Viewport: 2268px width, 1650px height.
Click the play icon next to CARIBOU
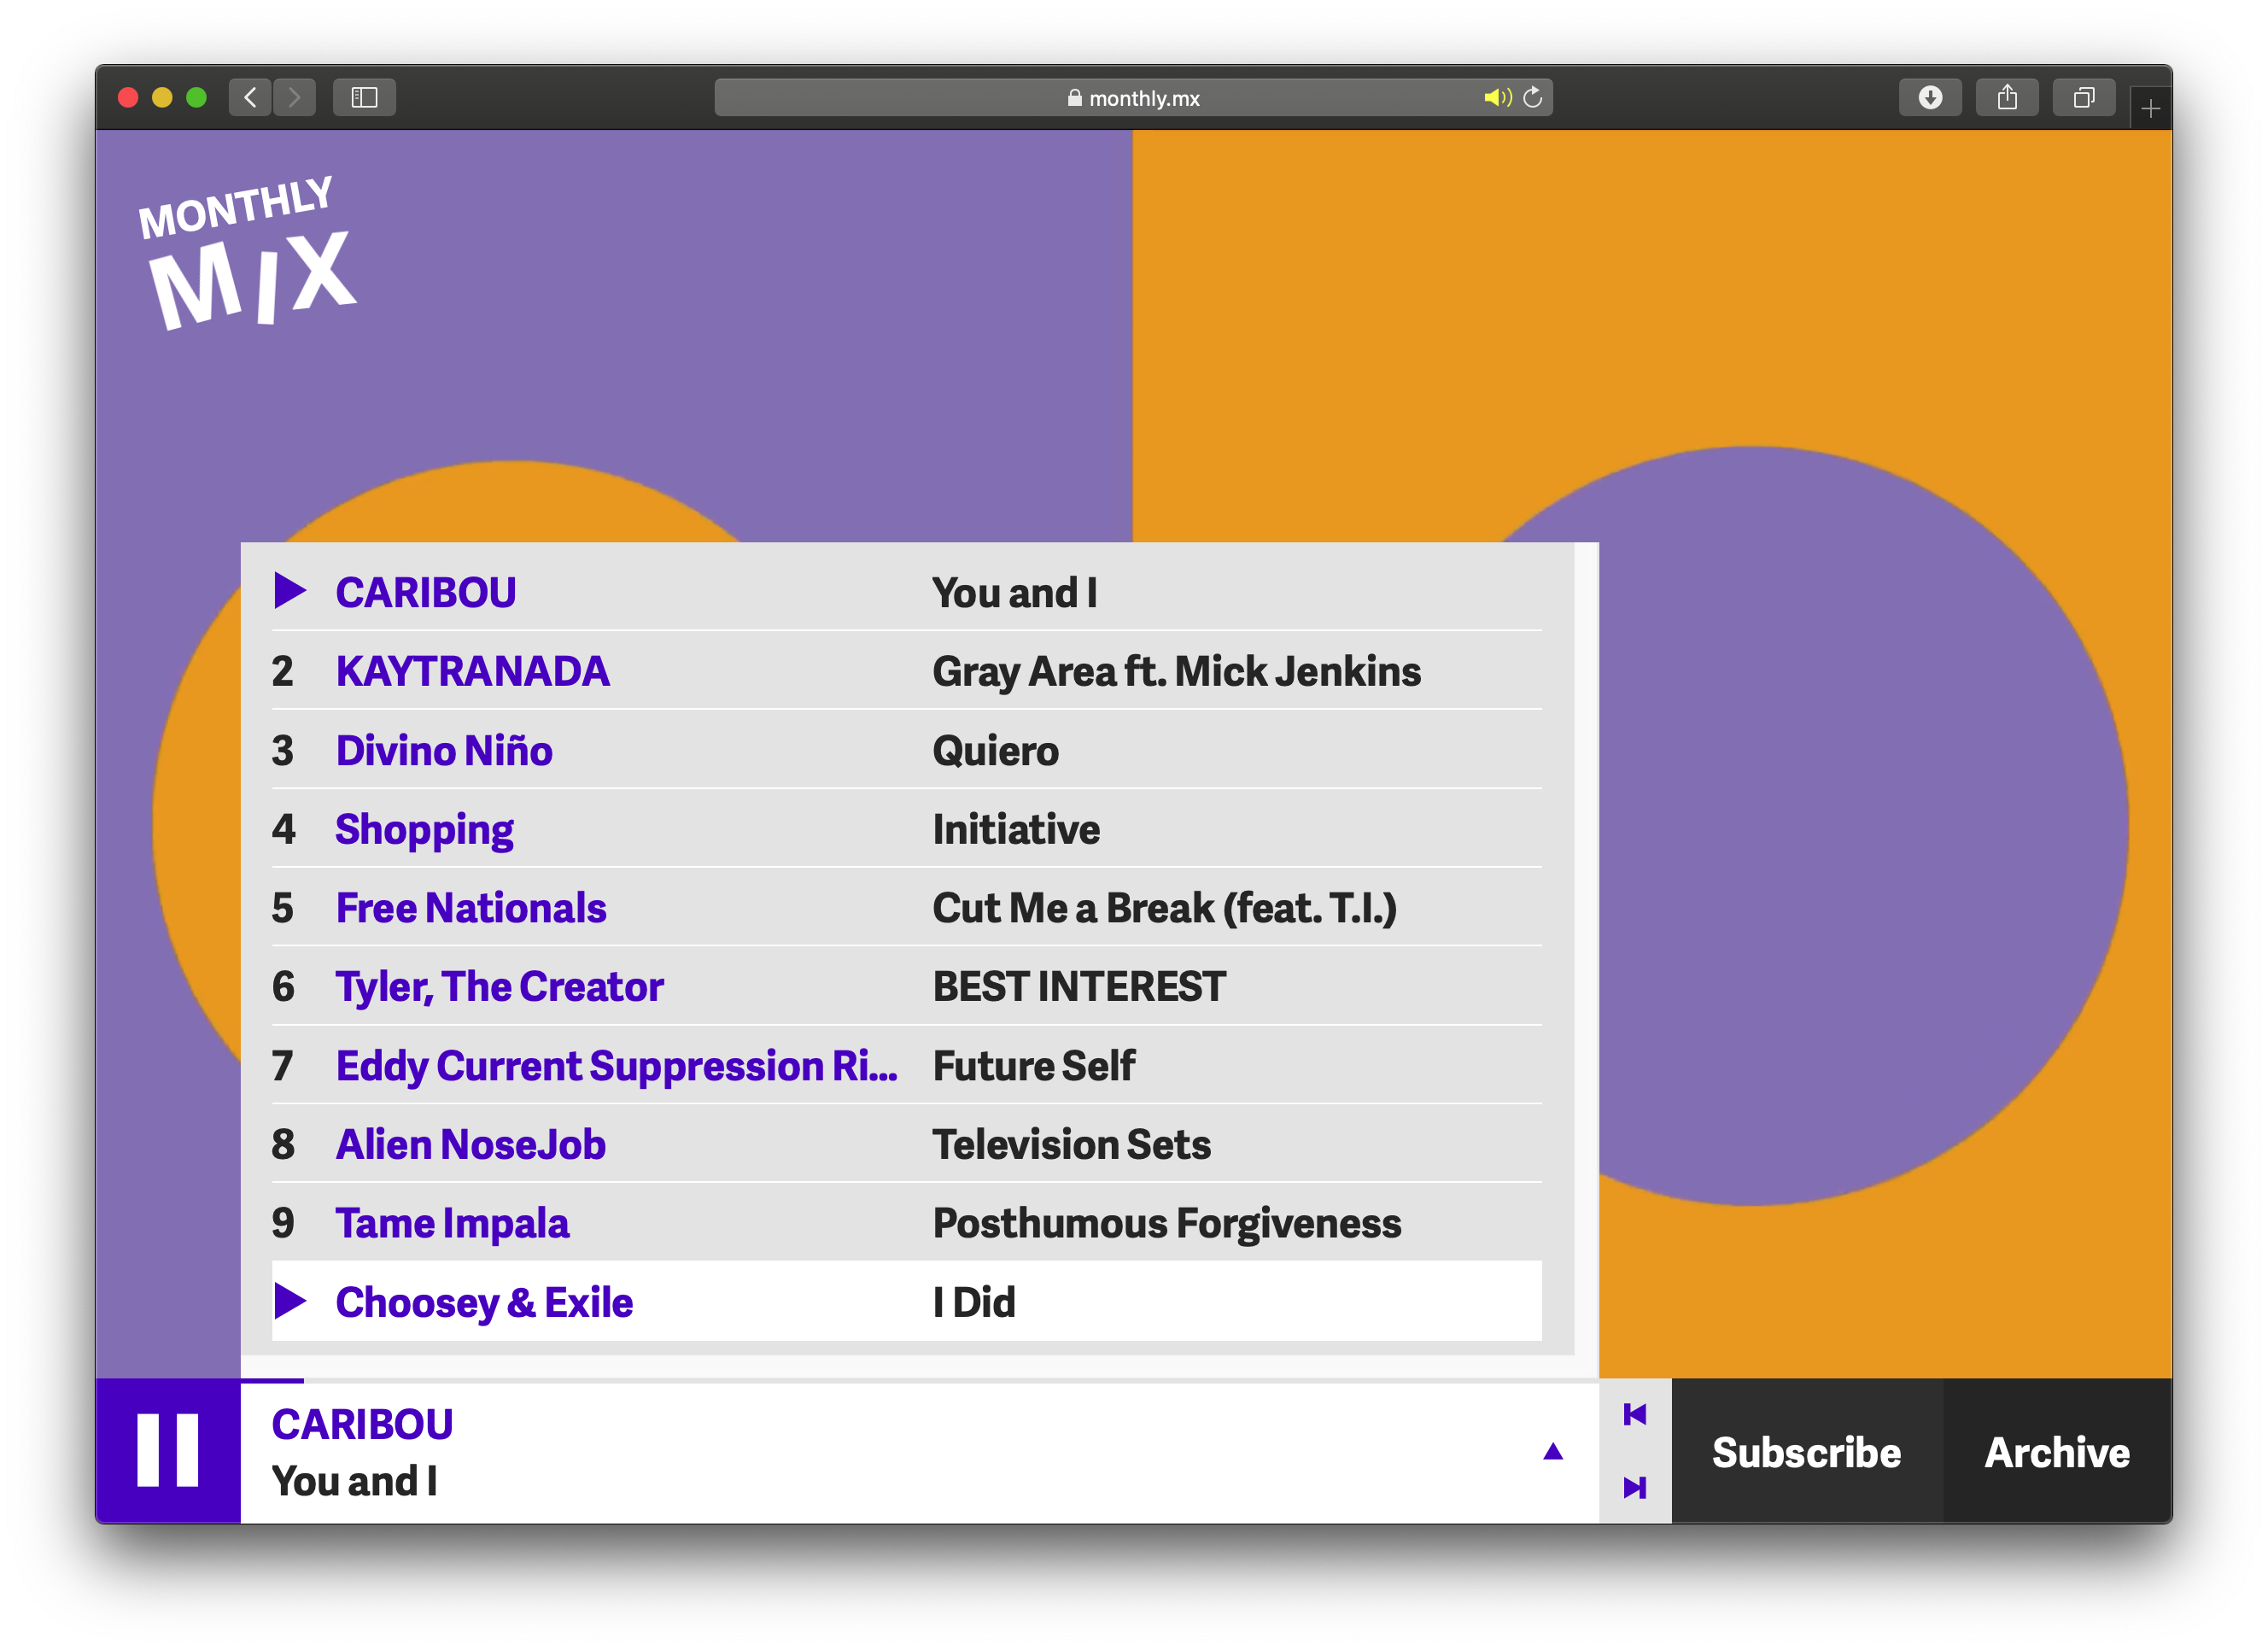(289, 590)
